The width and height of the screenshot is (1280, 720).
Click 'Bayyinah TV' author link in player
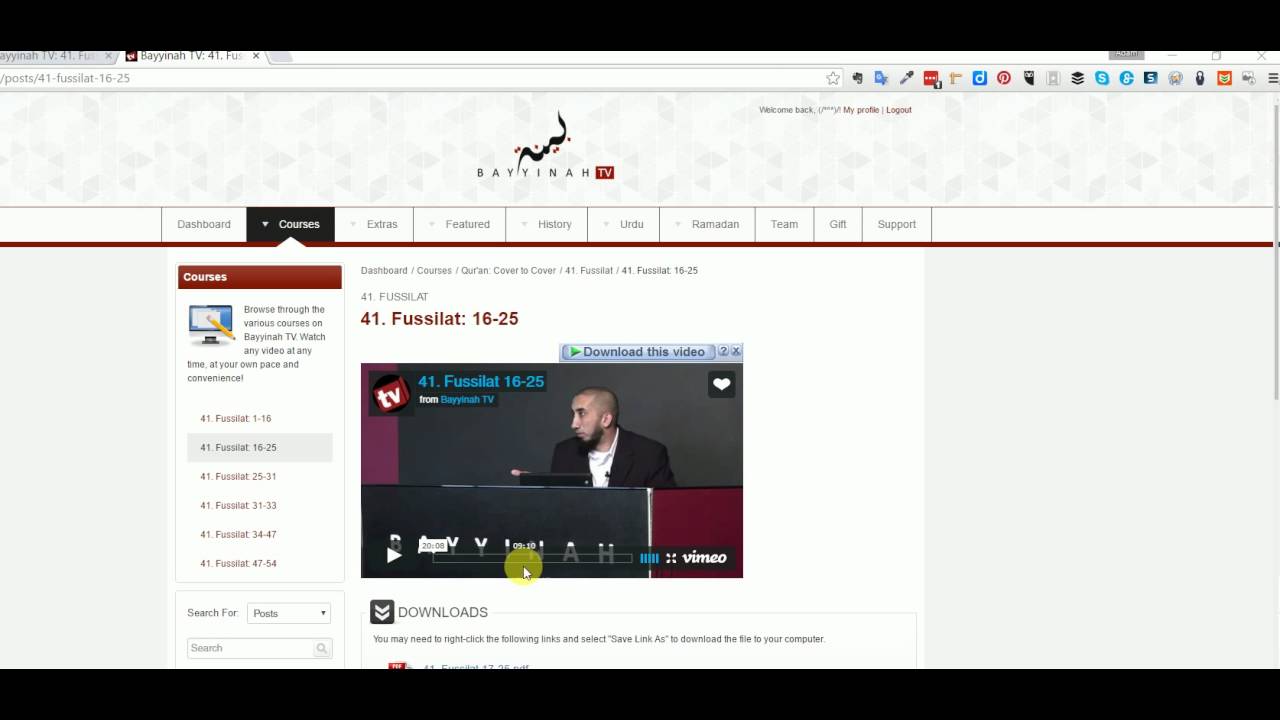click(x=467, y=400)
